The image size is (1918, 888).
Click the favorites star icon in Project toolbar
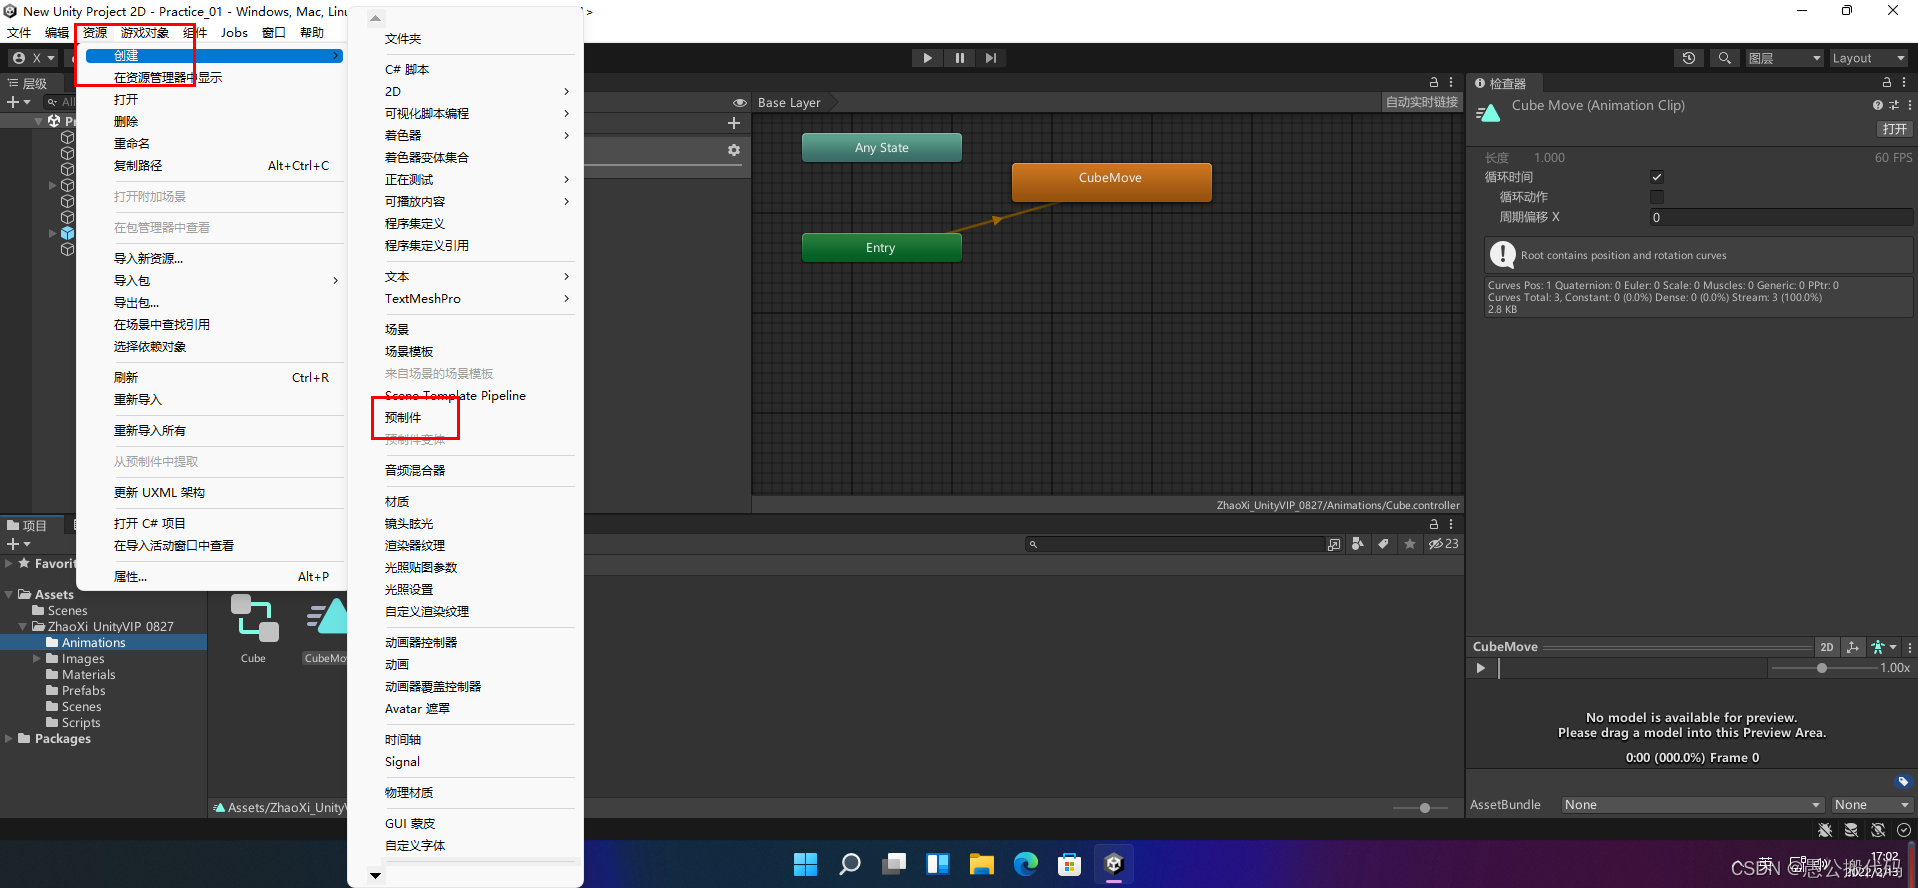pos(1410,544)
